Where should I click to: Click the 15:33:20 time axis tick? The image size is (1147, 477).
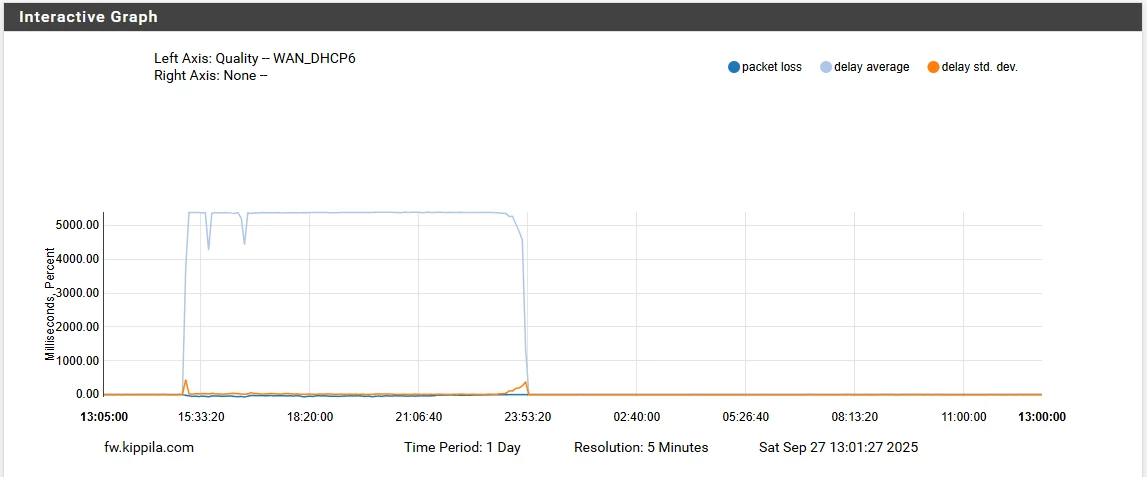[200, 417]
